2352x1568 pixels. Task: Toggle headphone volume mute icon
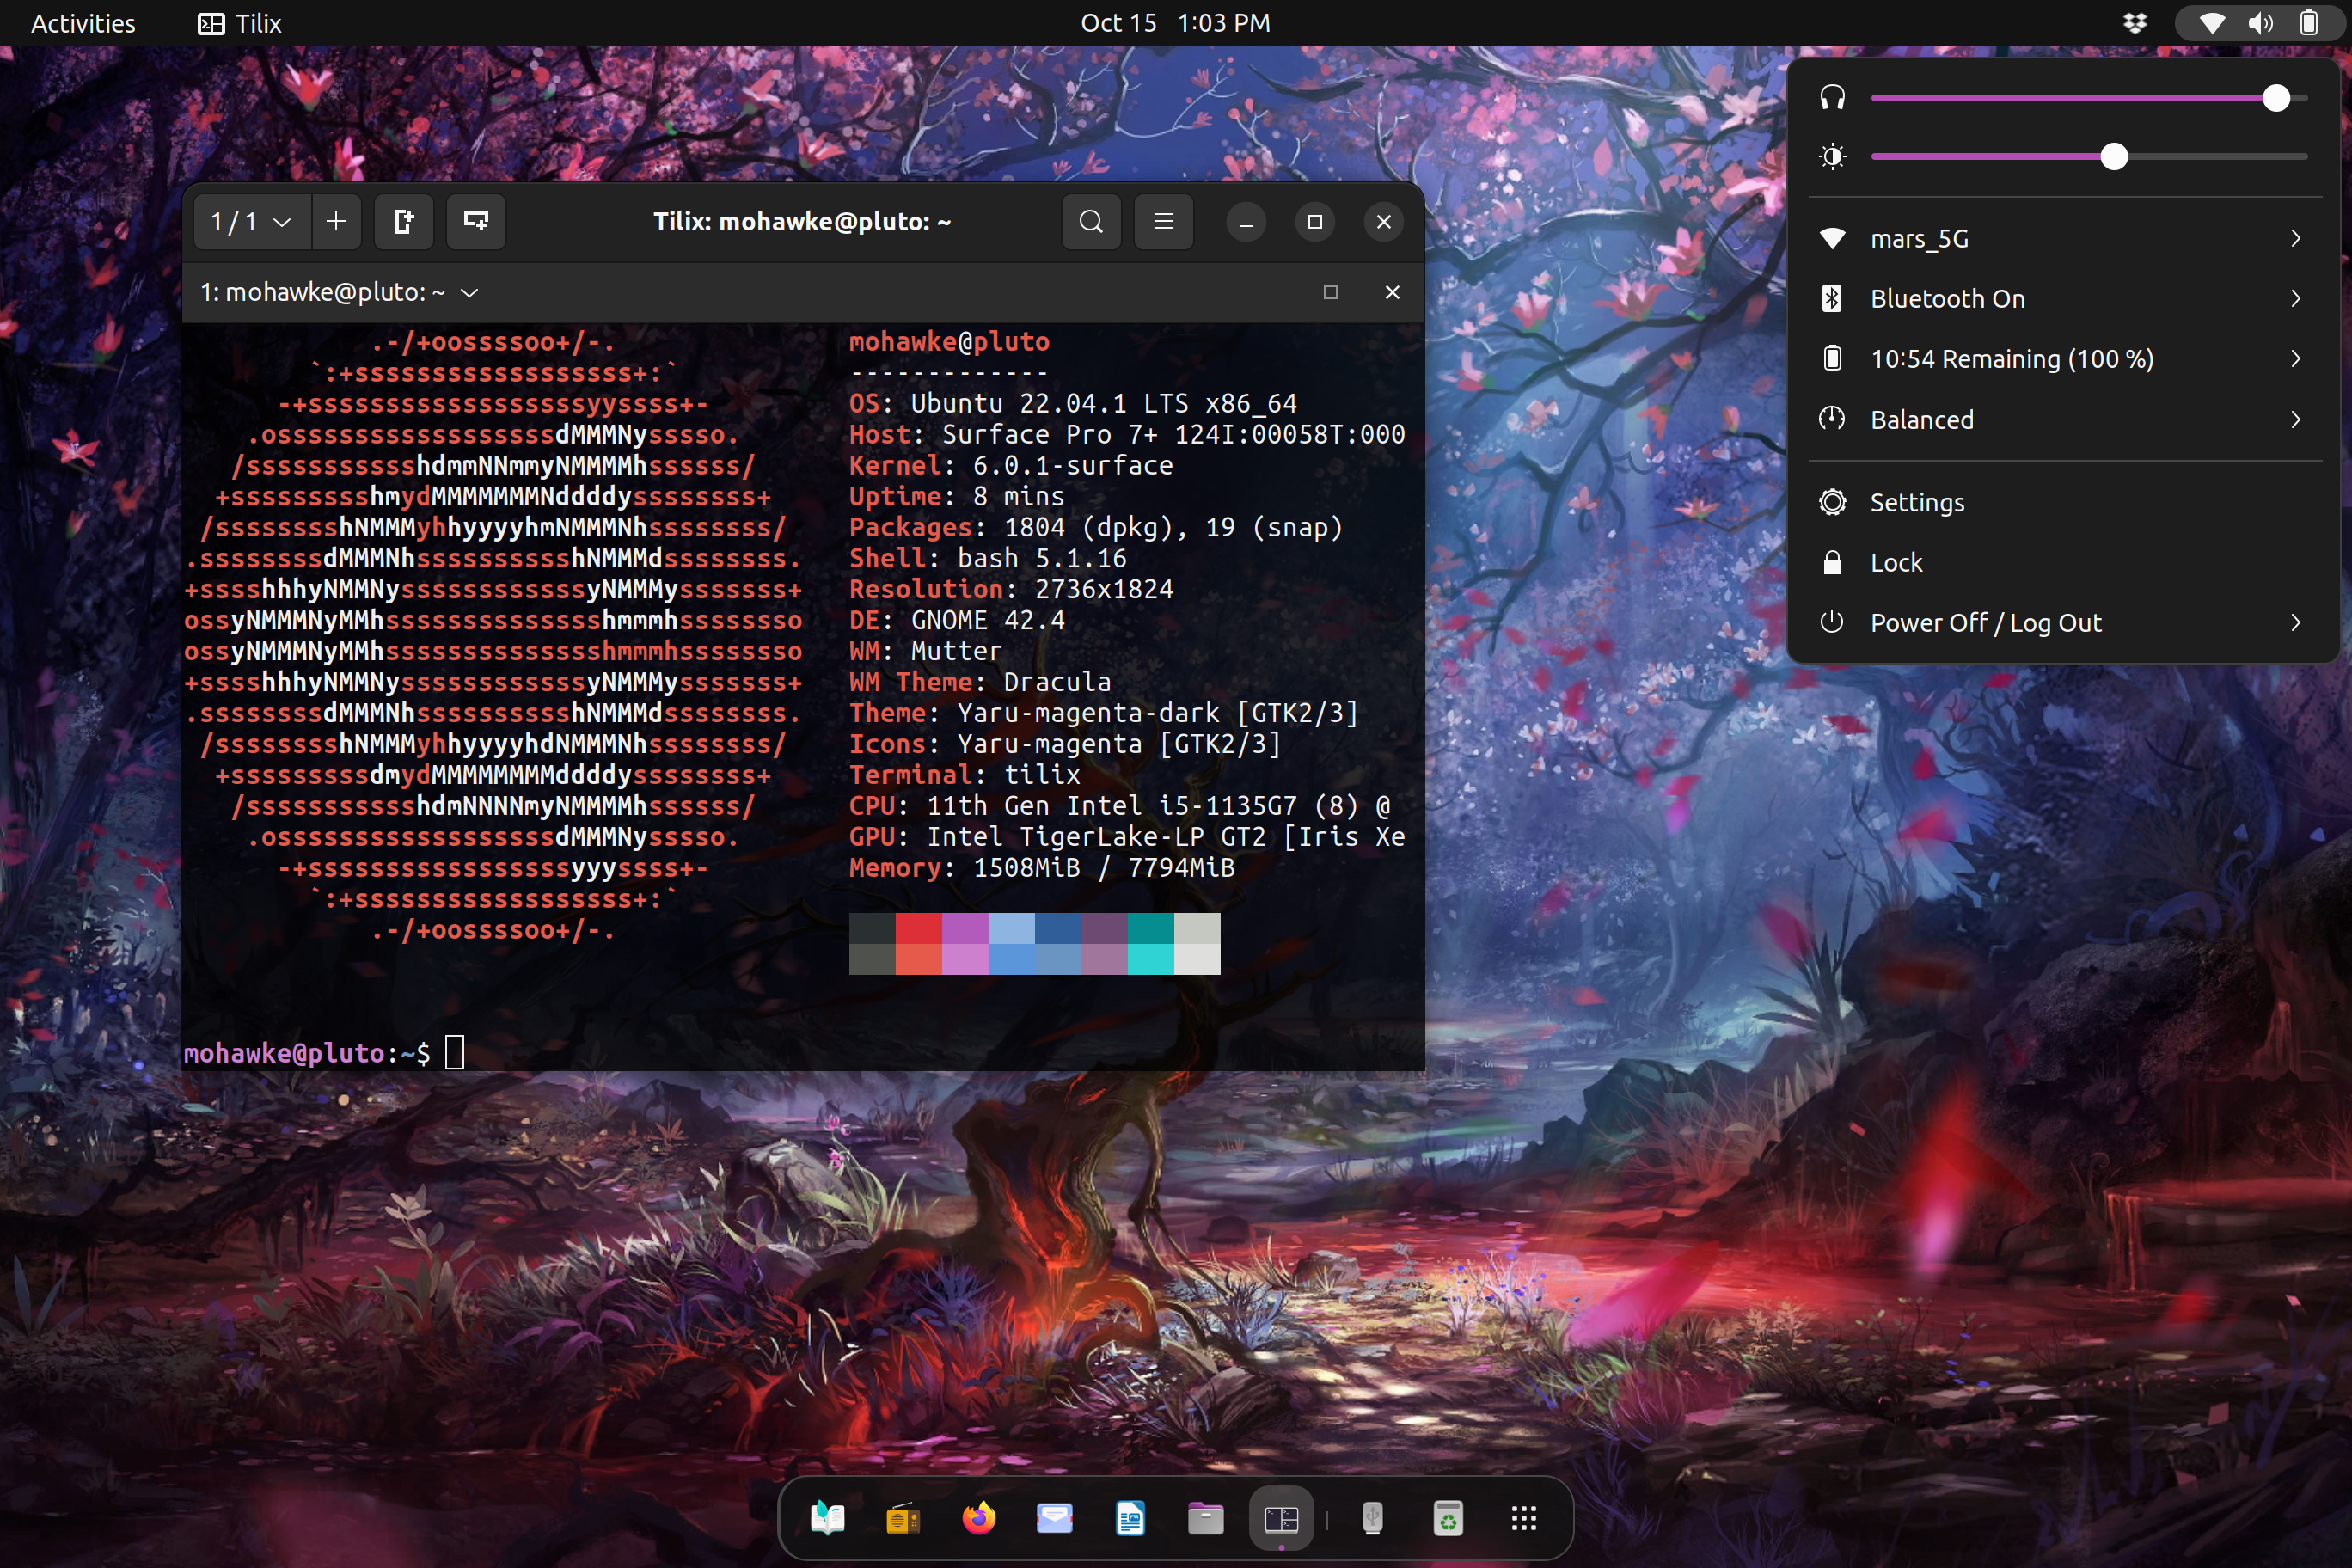(1832, 98)
